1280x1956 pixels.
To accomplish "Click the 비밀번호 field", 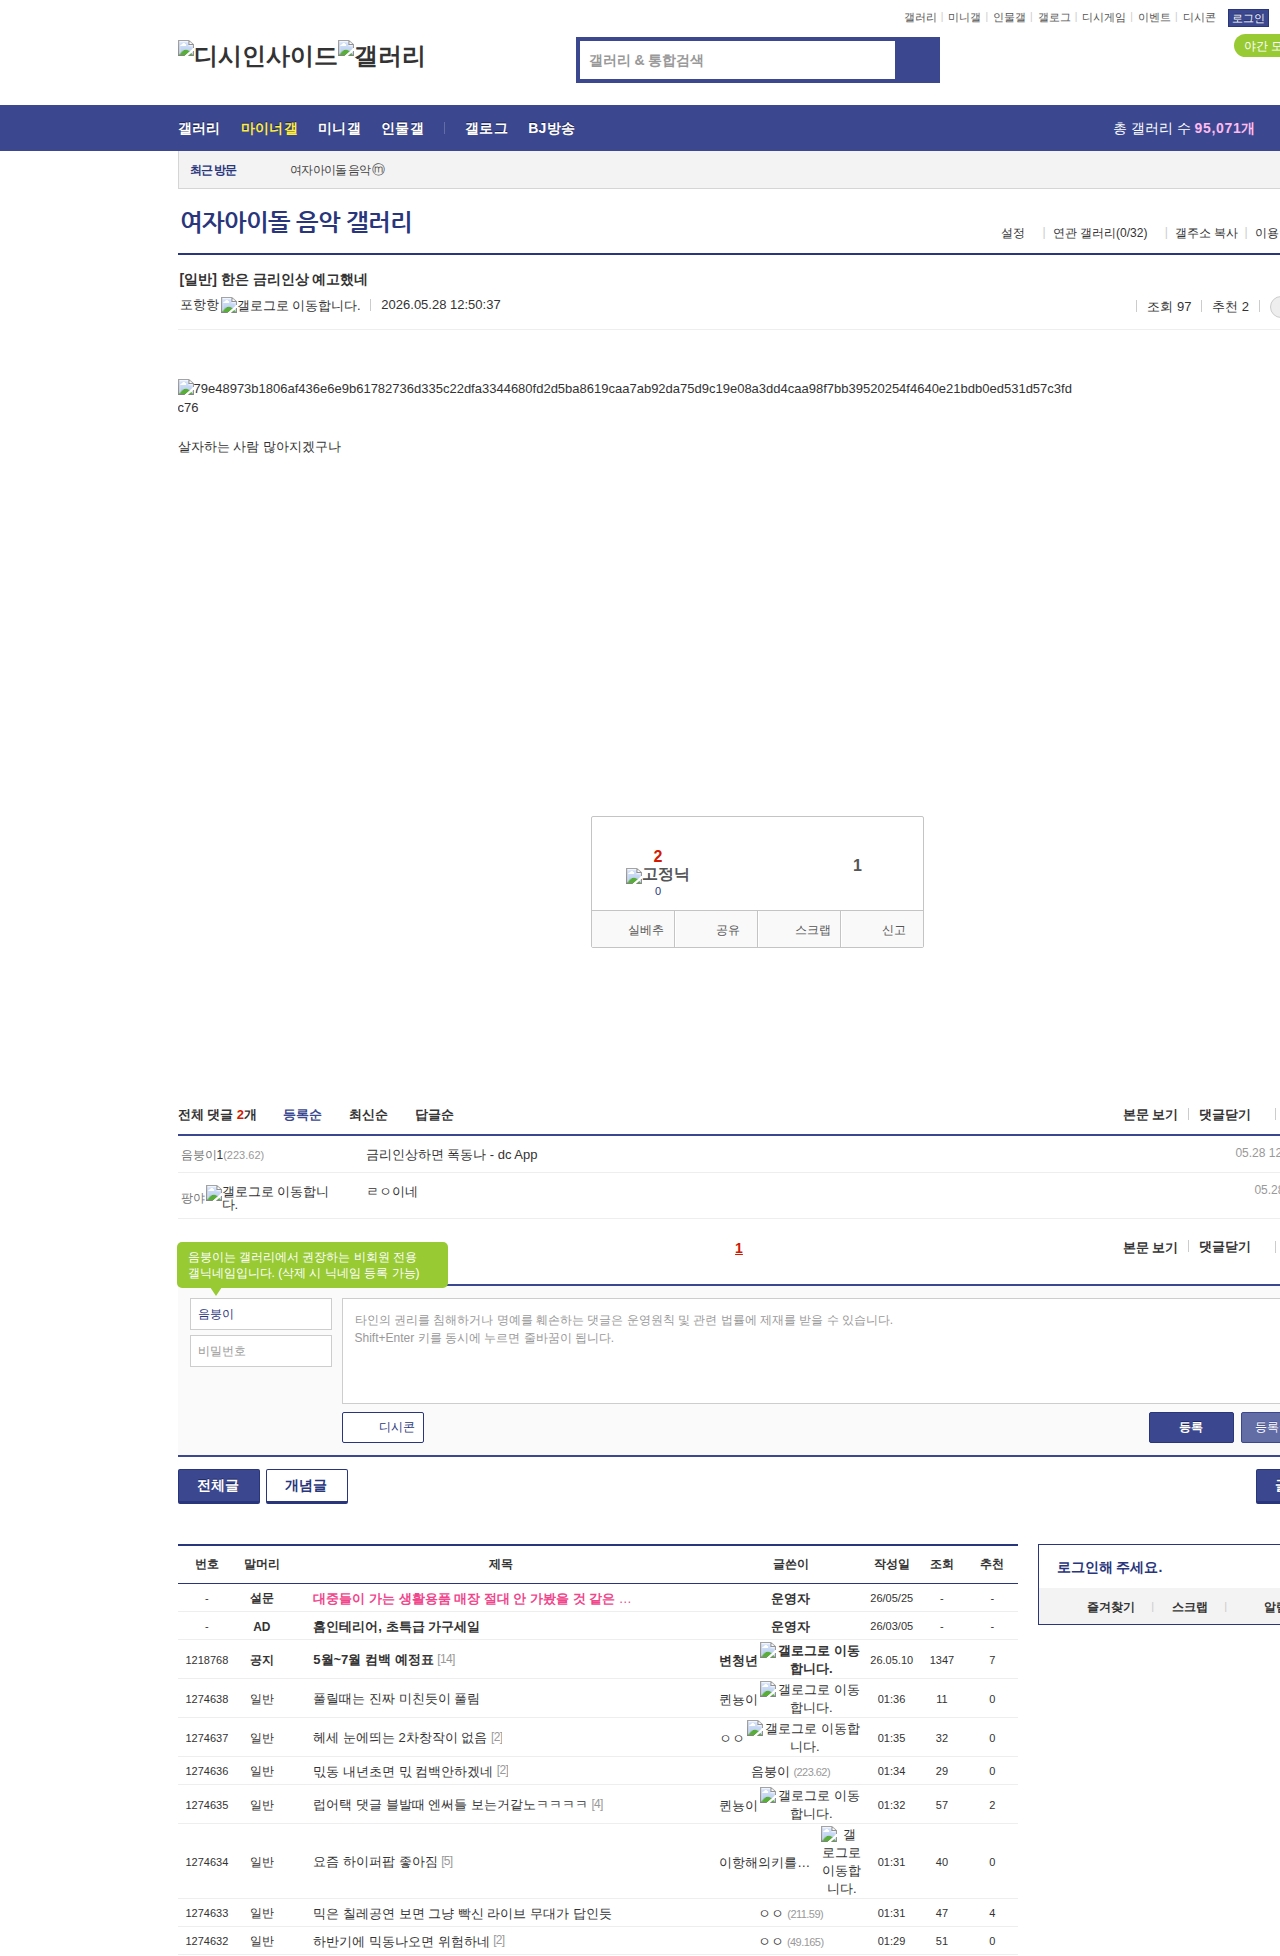I will pos(261,1351).
